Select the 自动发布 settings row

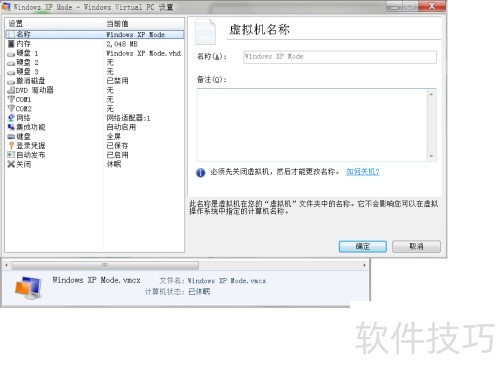coord(95,155)
